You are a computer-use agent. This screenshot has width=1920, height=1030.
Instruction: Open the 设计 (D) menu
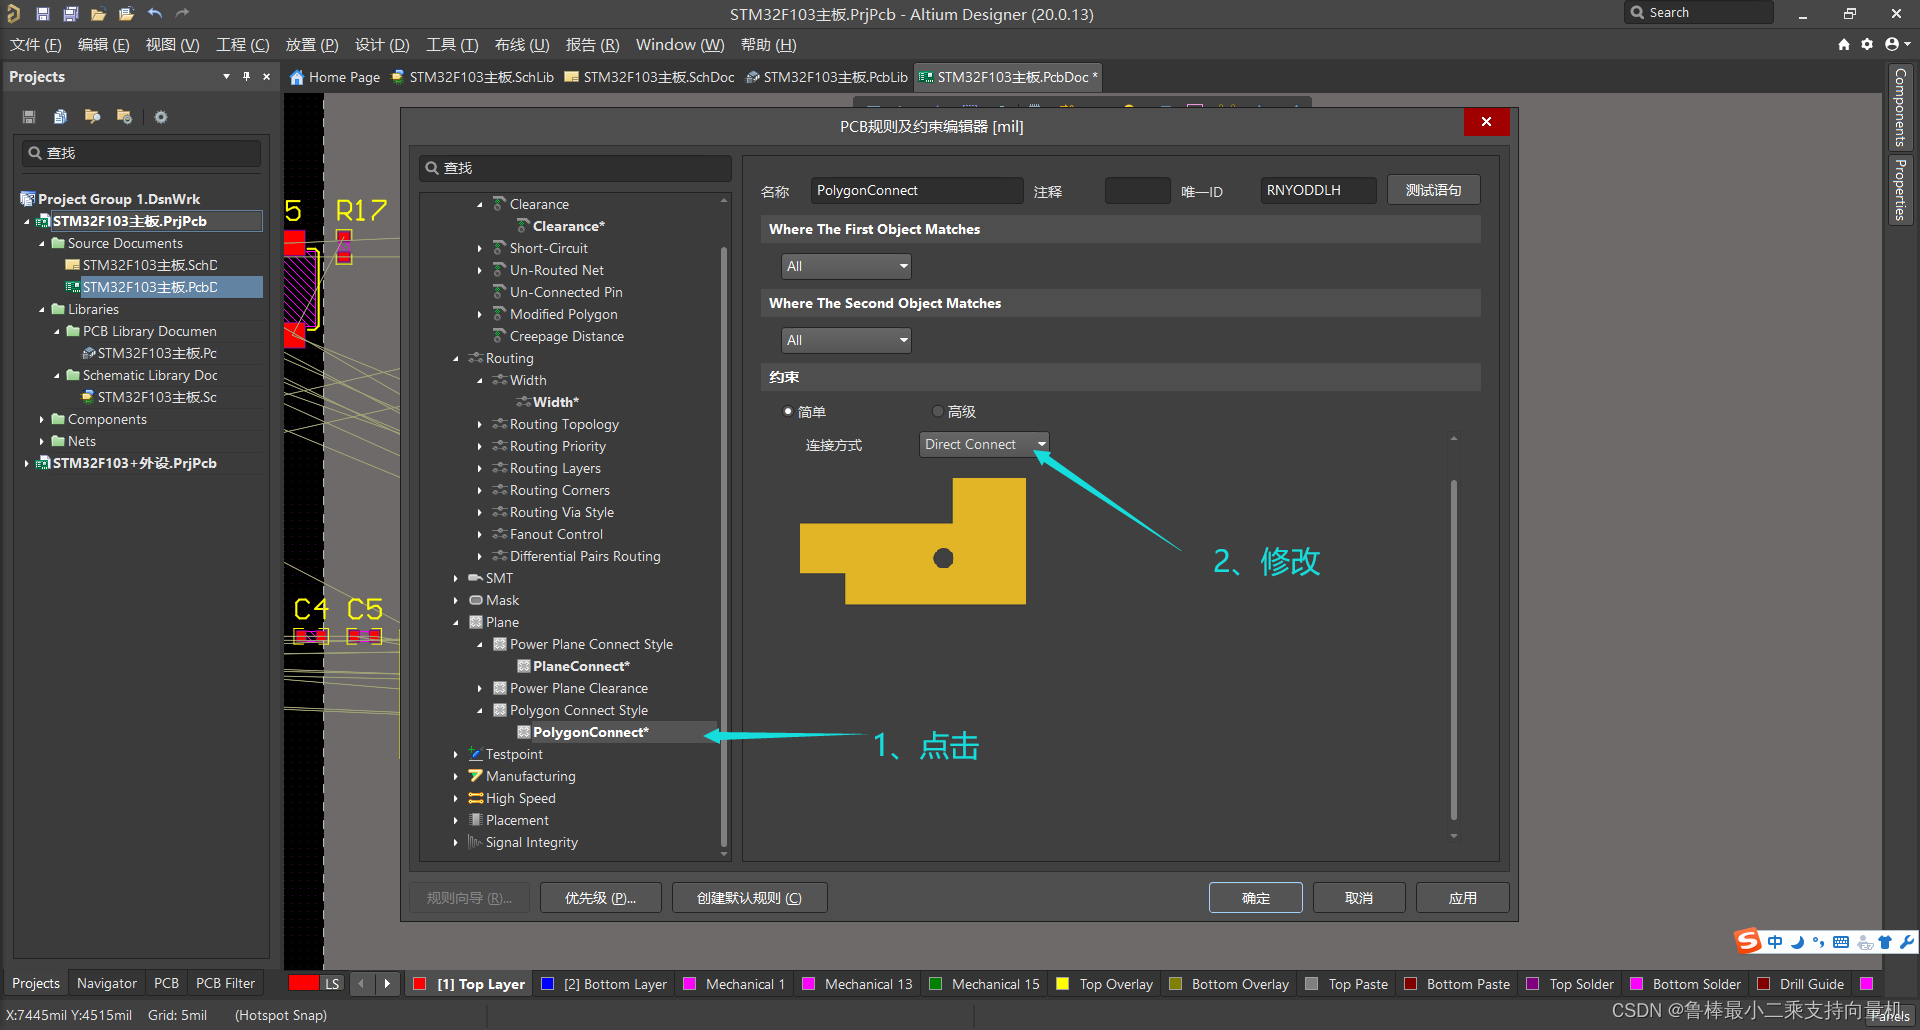(382, 45)
